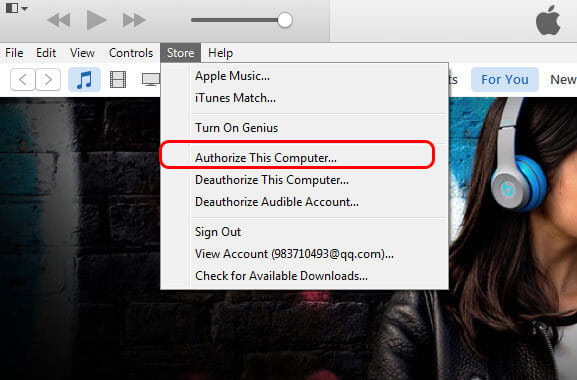The width and height of the screenshot is (577, 380).
Task: Open the Help menu
Action: (220, 53)
